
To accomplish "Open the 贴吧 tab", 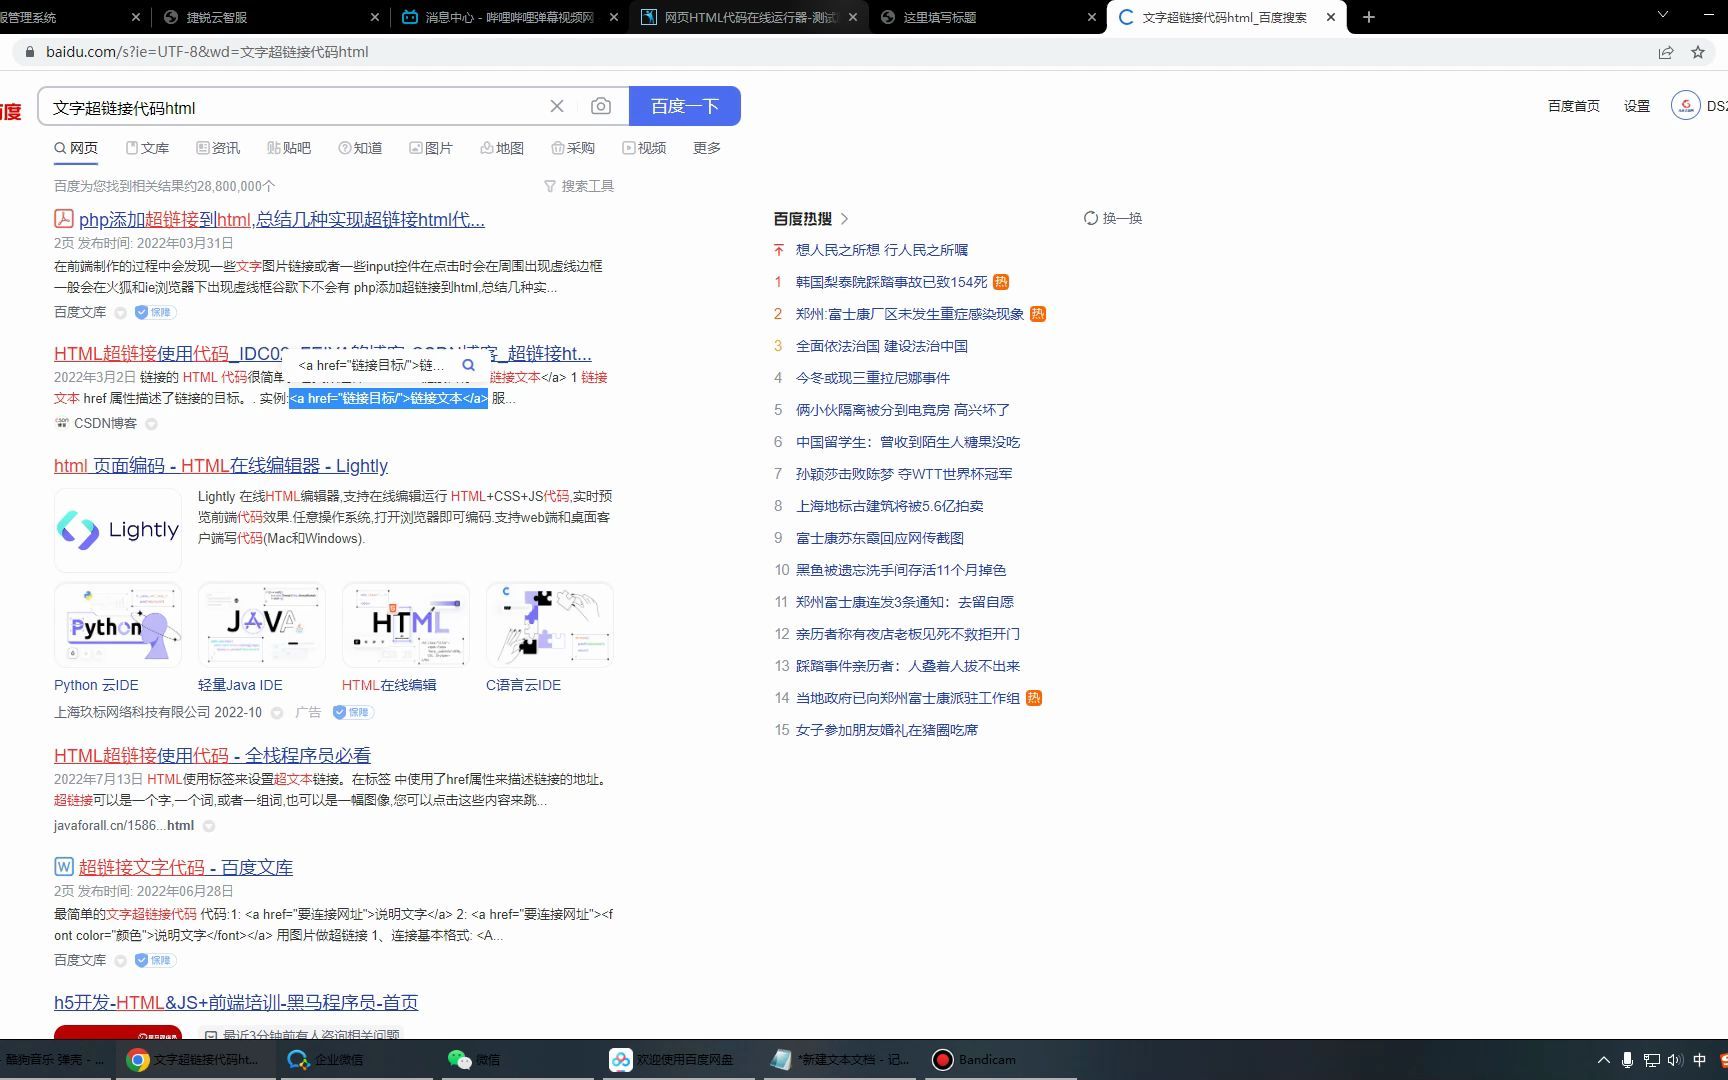I will (289, 148).
